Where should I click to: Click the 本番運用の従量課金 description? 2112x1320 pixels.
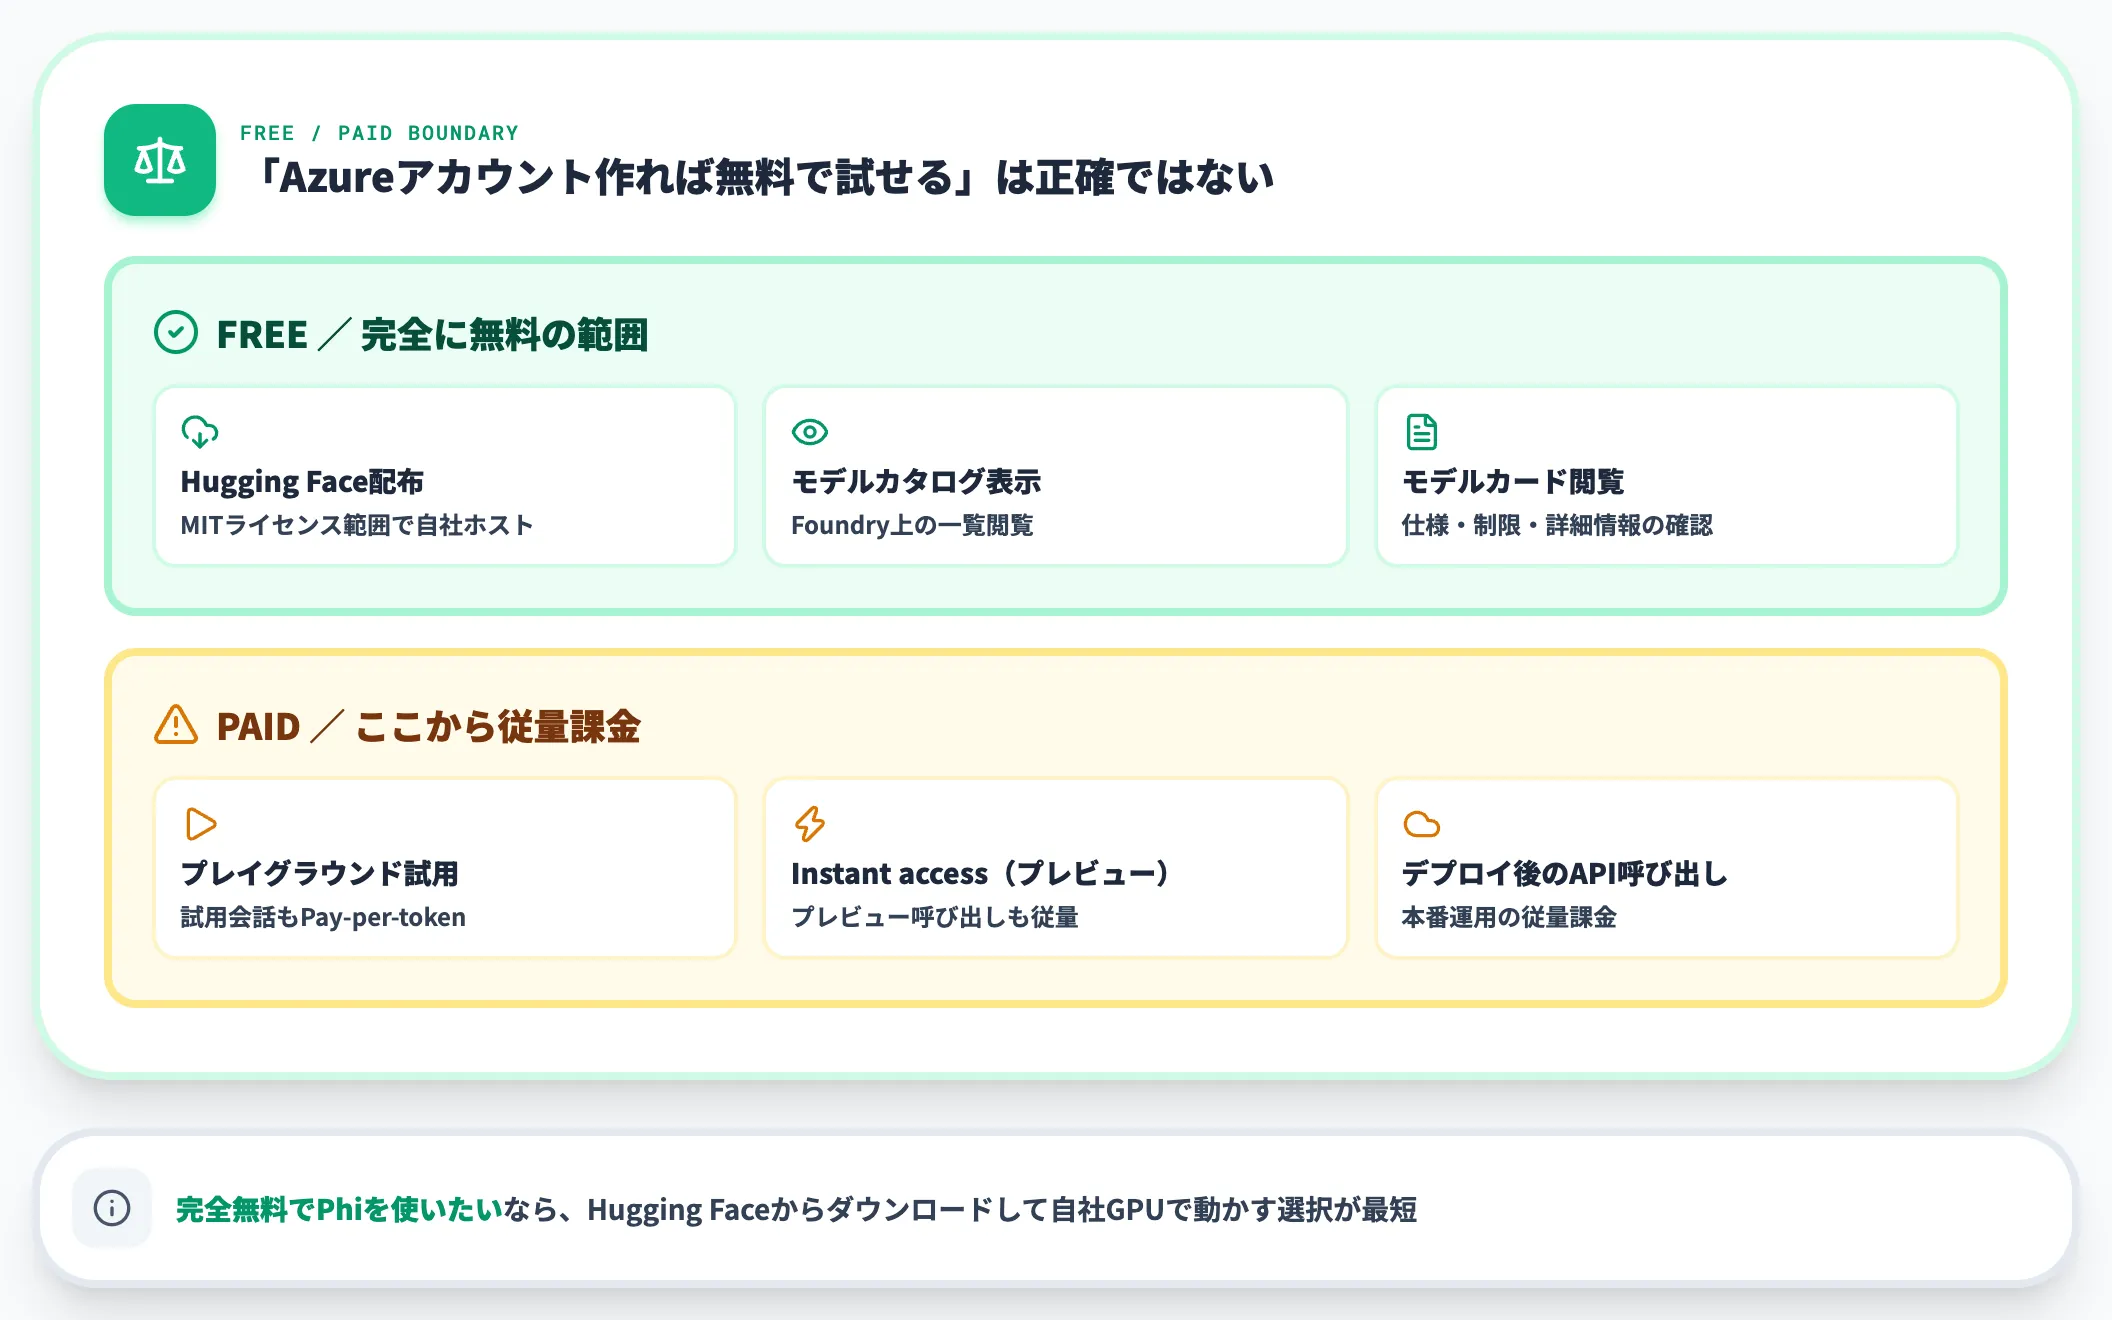click(1509, 917)
